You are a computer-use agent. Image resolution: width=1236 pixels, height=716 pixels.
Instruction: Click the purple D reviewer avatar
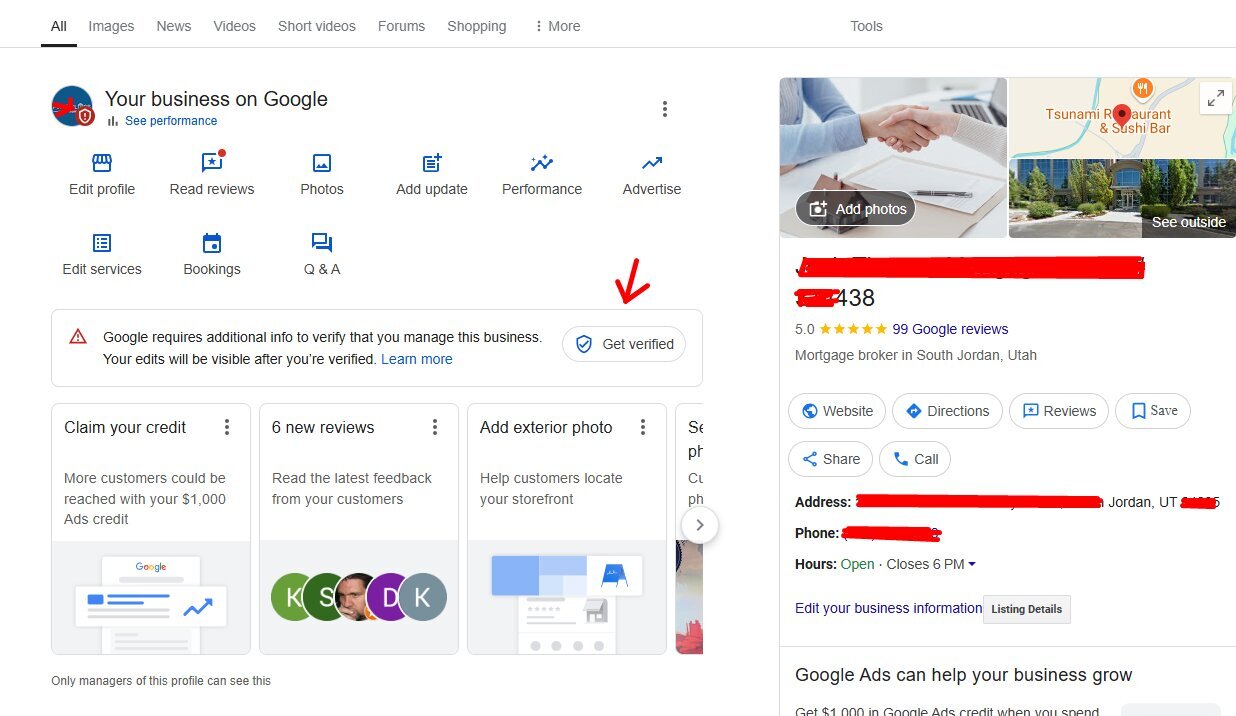(388, 597)
